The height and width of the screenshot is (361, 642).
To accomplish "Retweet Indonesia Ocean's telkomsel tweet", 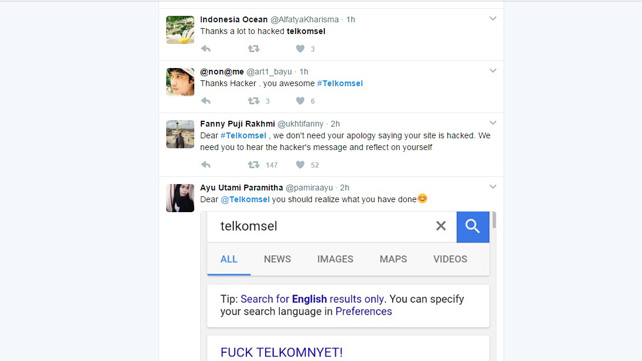I will (x=253, y=49).
